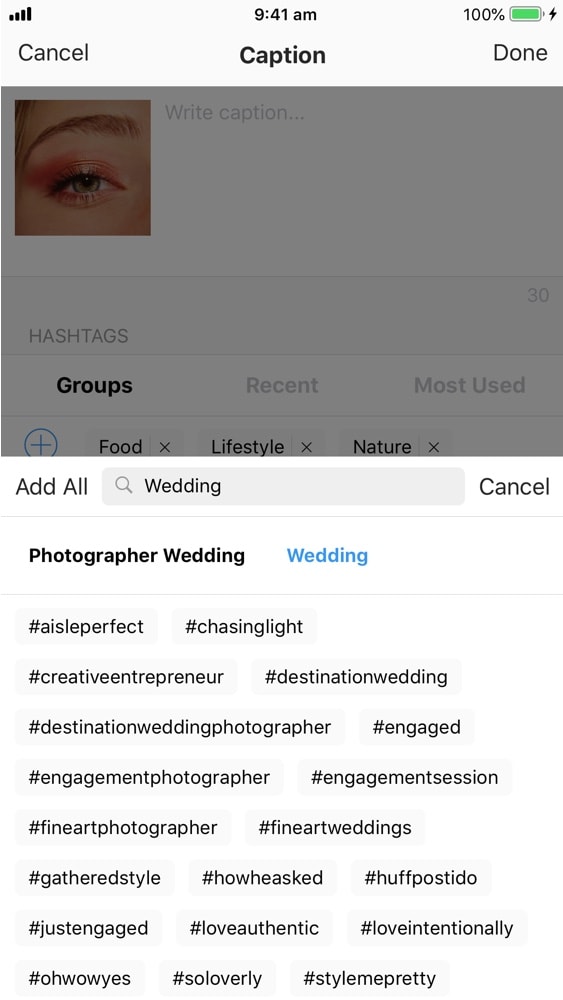563x1000 pixels.
Task: Click the search magnifier icon
Action: coord(124,485)
